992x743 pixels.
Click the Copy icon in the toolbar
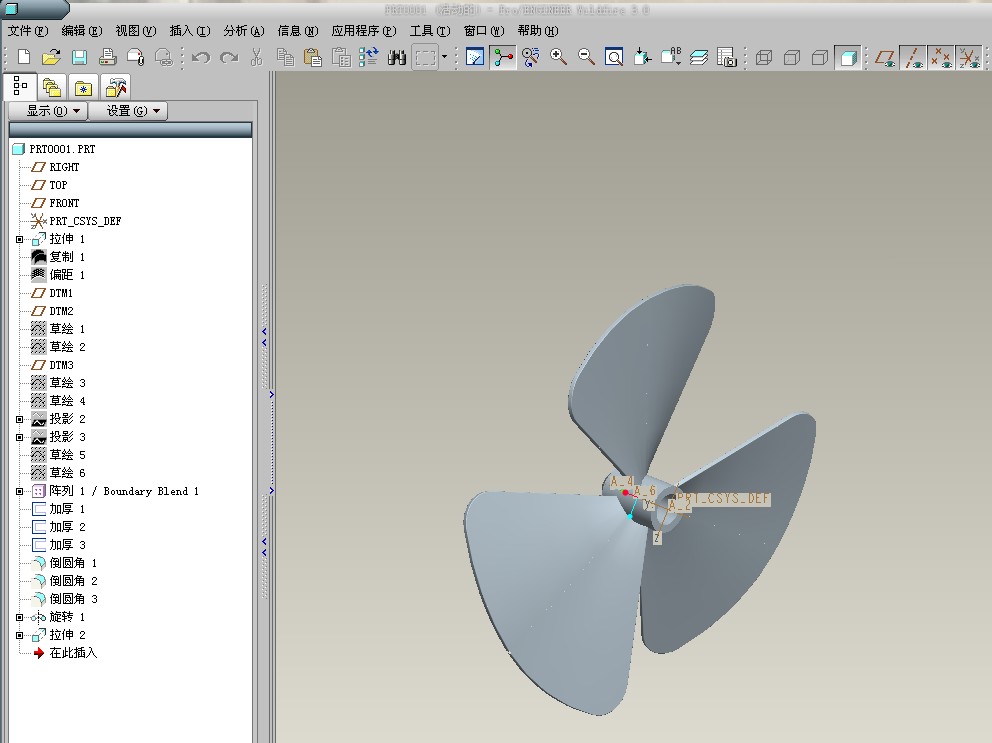285,57
